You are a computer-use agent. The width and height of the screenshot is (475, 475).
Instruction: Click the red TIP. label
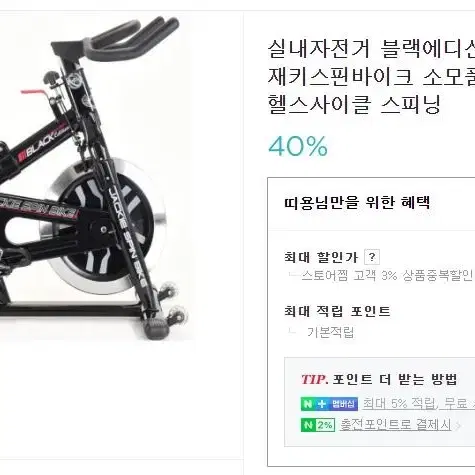[x=314, y=379]
